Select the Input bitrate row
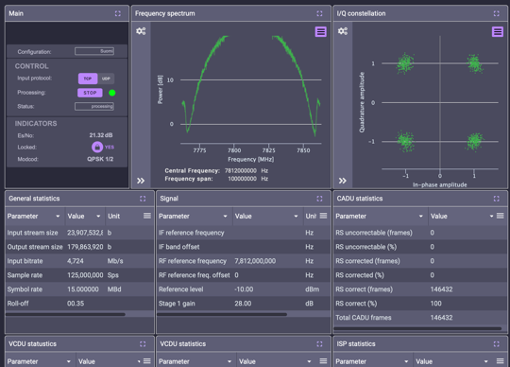 point(80,261)
